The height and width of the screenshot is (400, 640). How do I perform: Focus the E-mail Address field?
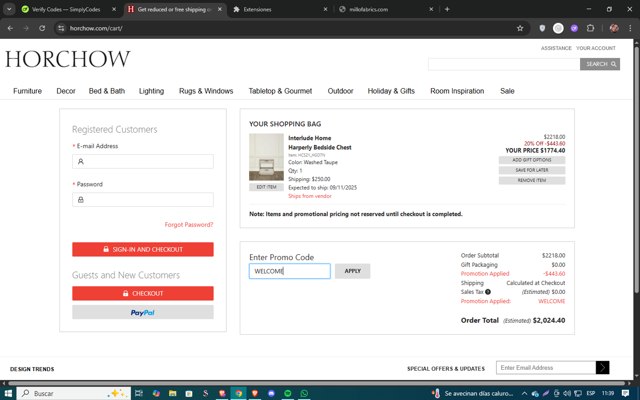(x=143, y=161)
